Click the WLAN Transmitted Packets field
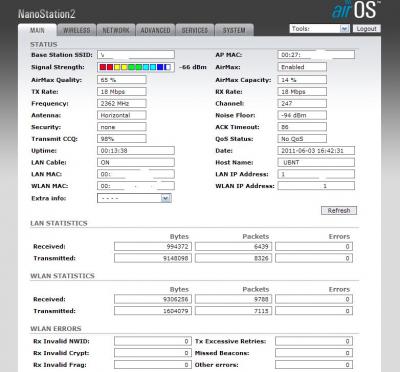Image resolution: width=400 pixels, height=372 pixels. 233,311
